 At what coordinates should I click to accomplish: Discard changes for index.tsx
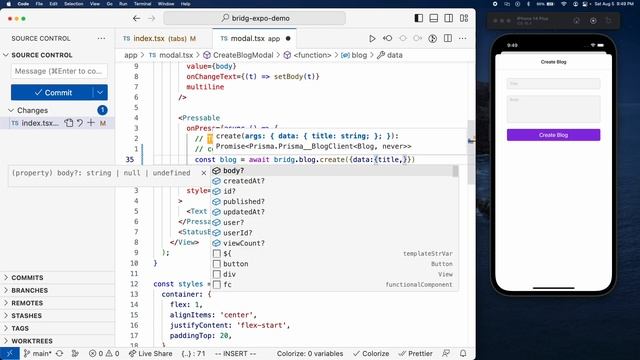point(80,123)
